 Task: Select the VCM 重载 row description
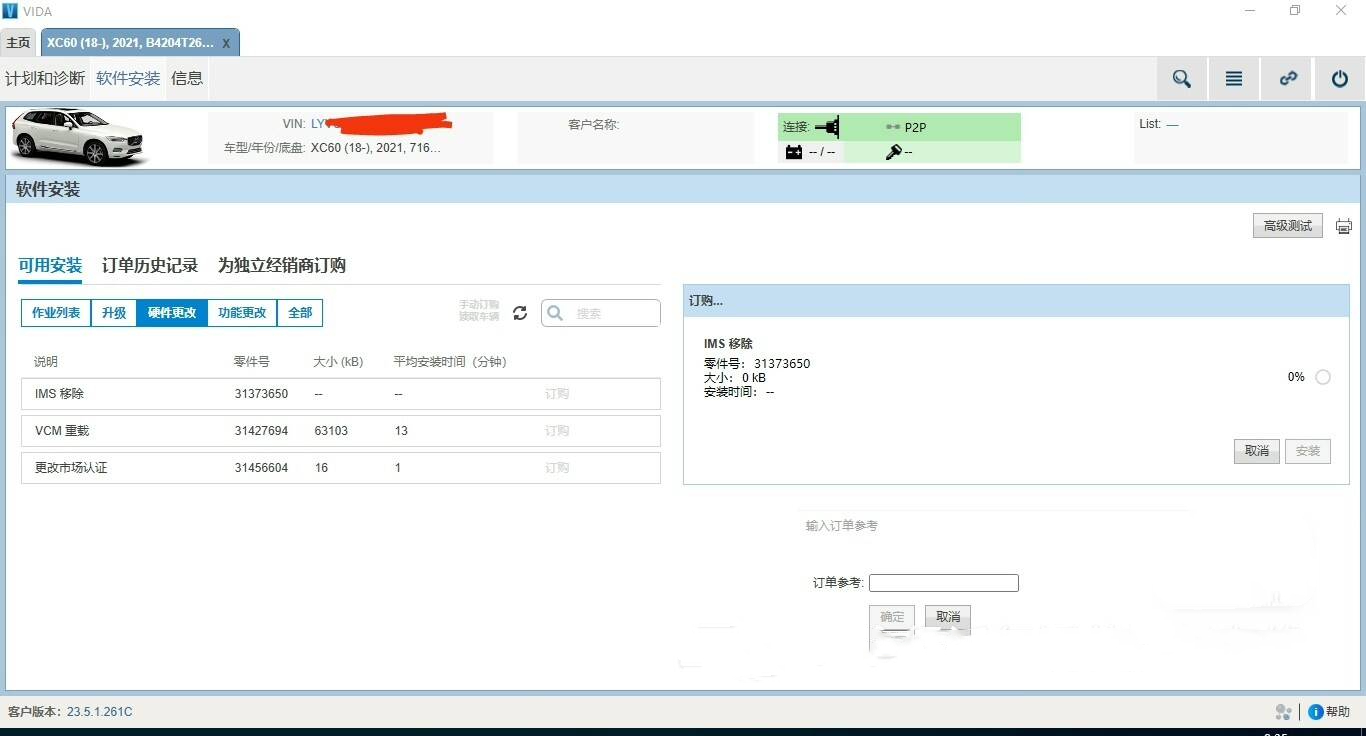[x=62, y=431]
